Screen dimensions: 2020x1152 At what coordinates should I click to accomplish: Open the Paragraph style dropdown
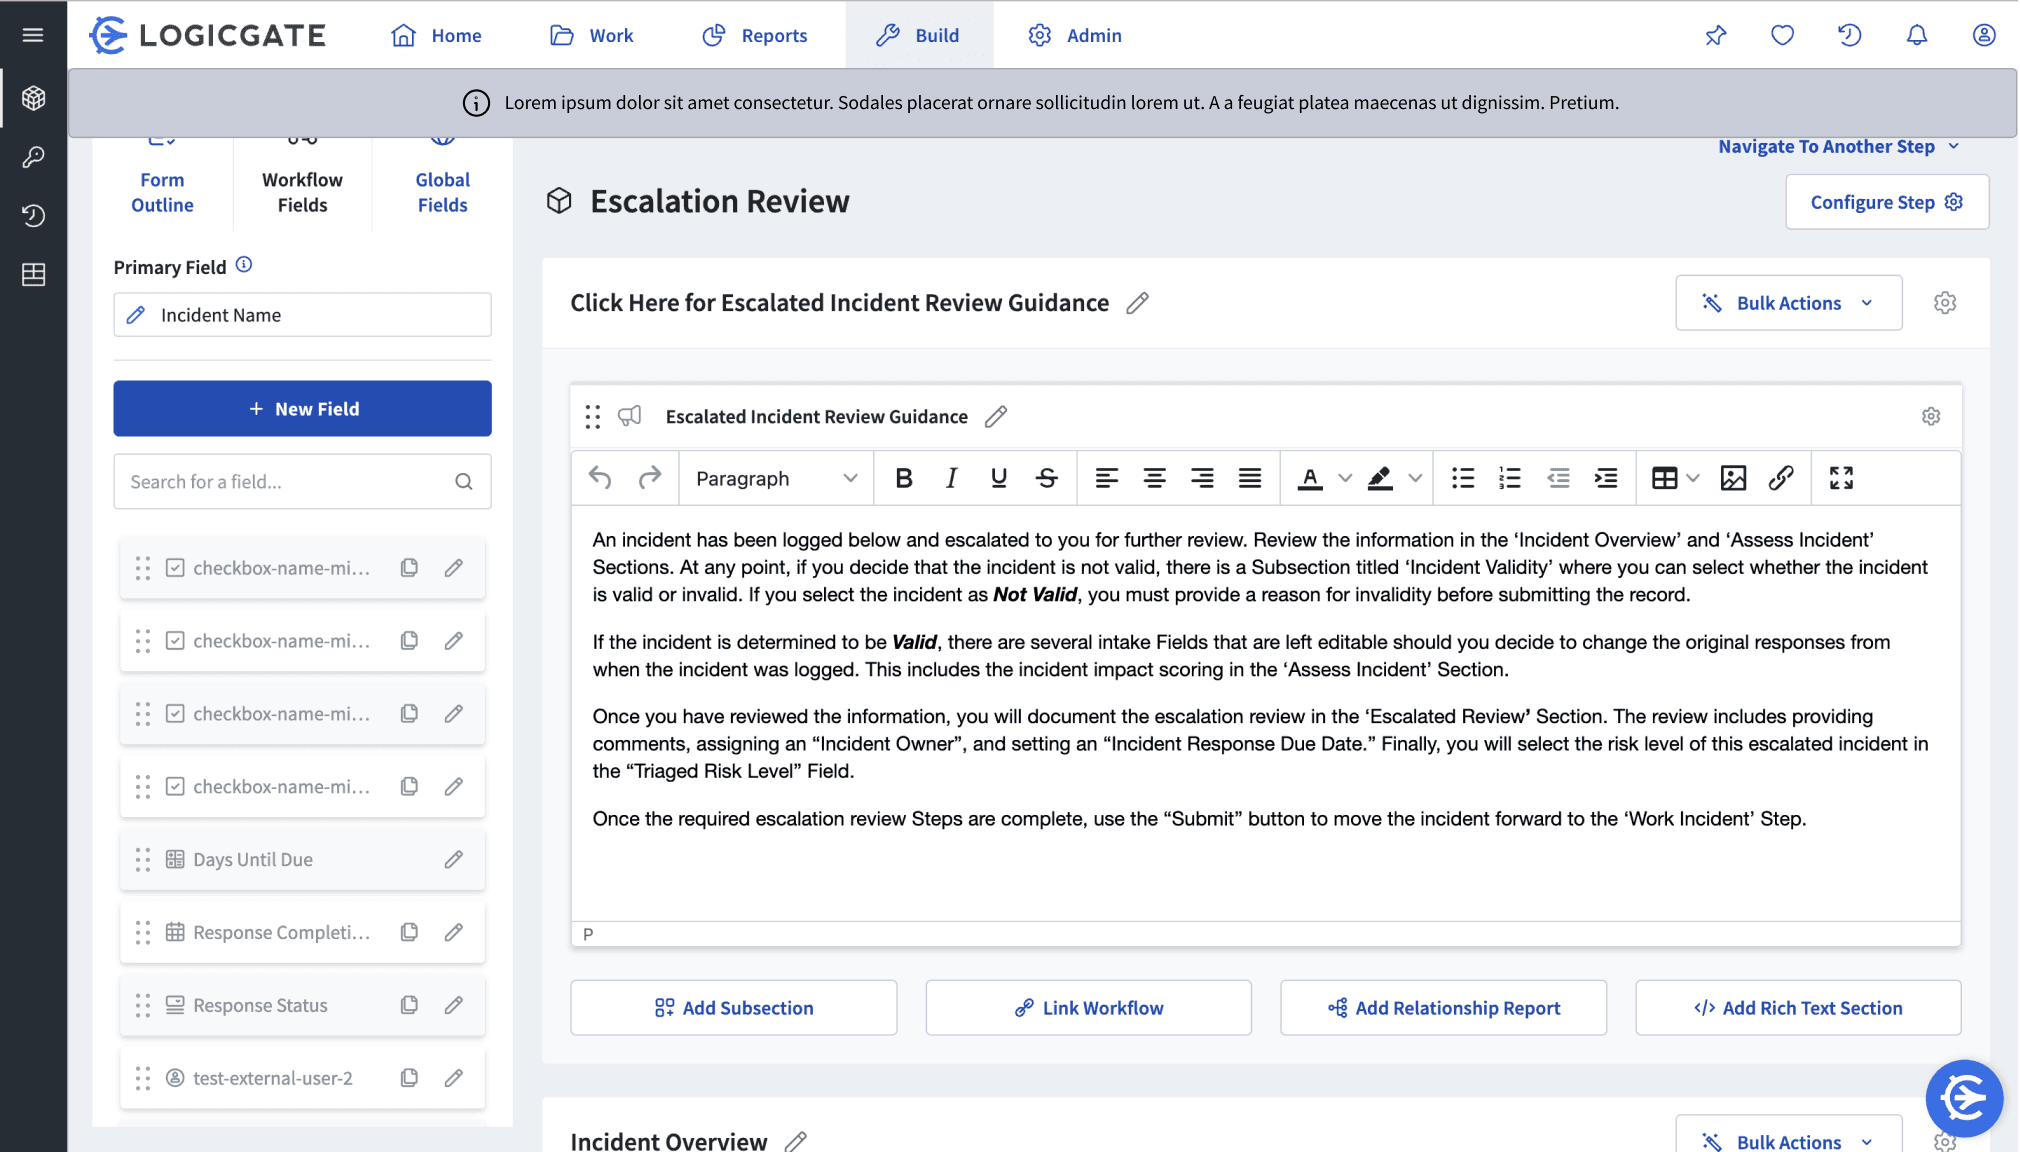(x=776, y=478)
